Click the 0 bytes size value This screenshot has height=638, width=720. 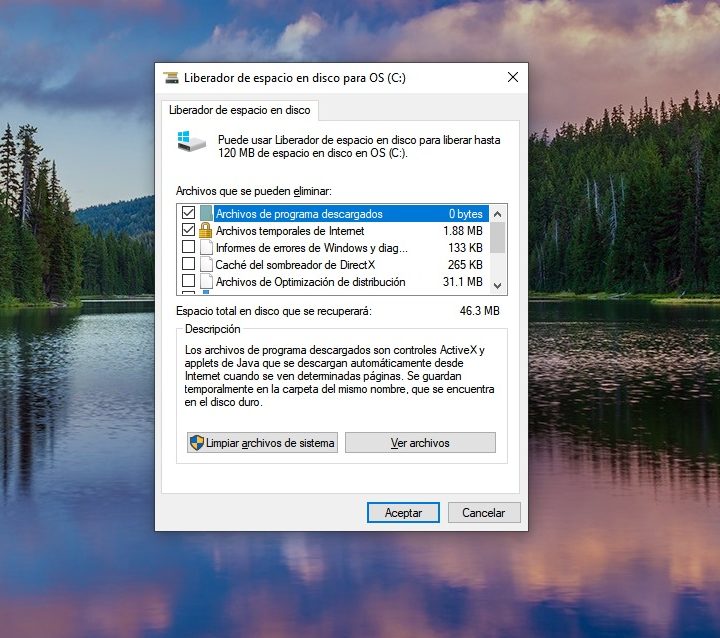(466, 214)
